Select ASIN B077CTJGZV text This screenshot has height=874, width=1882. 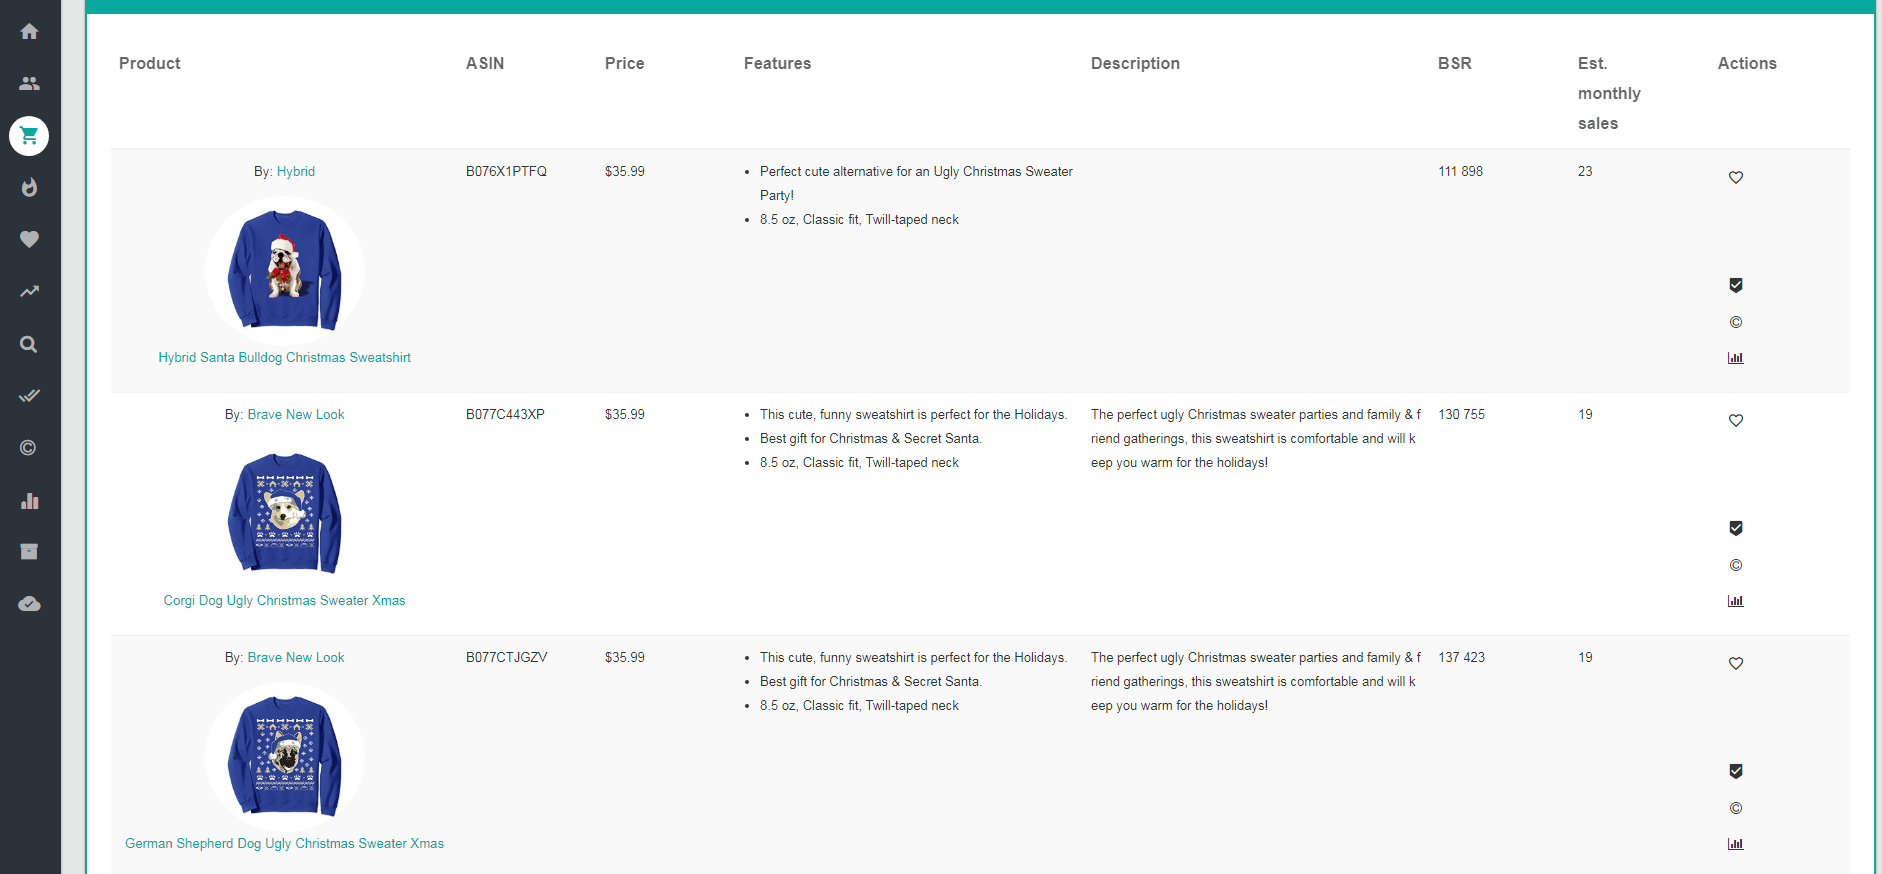point(507,657)
